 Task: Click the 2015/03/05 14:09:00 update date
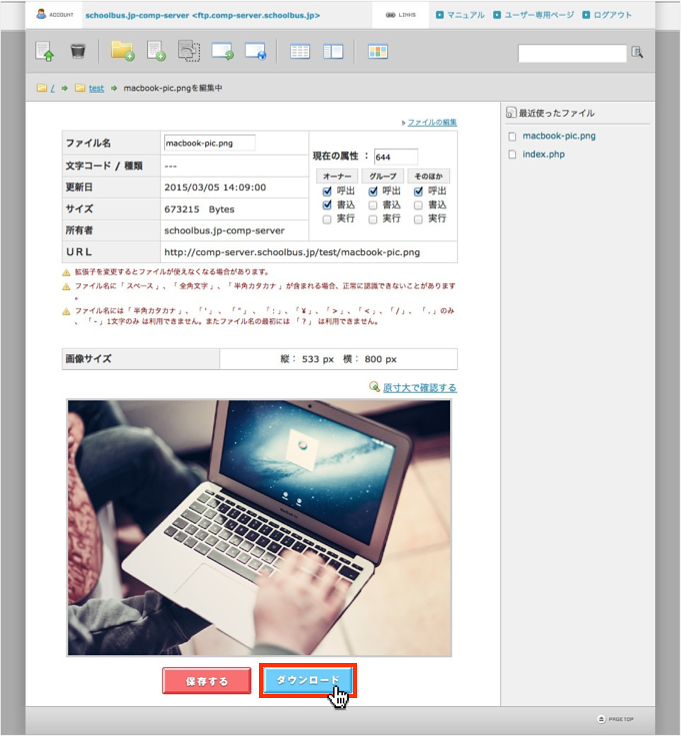(x=215, y=187)
